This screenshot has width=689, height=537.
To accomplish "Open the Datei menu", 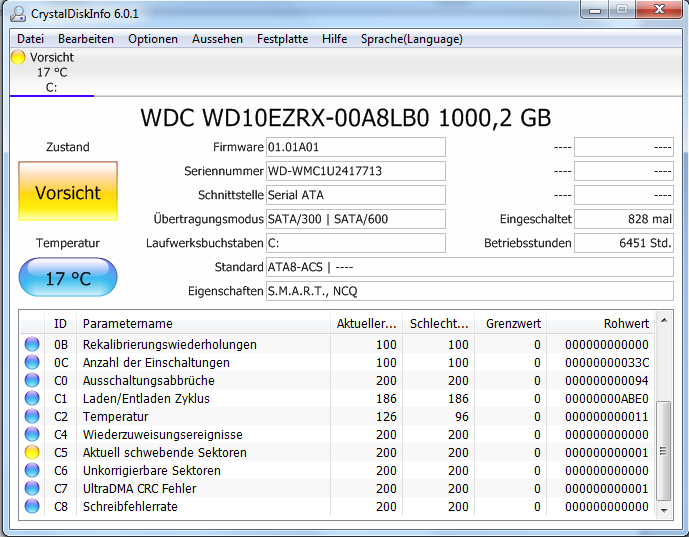I will click(x=30, y=39).
